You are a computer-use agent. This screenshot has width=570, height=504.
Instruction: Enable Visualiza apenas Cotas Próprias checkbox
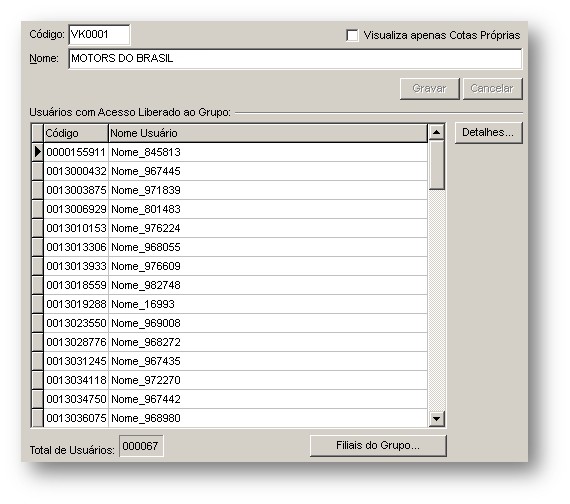point(352,35)
